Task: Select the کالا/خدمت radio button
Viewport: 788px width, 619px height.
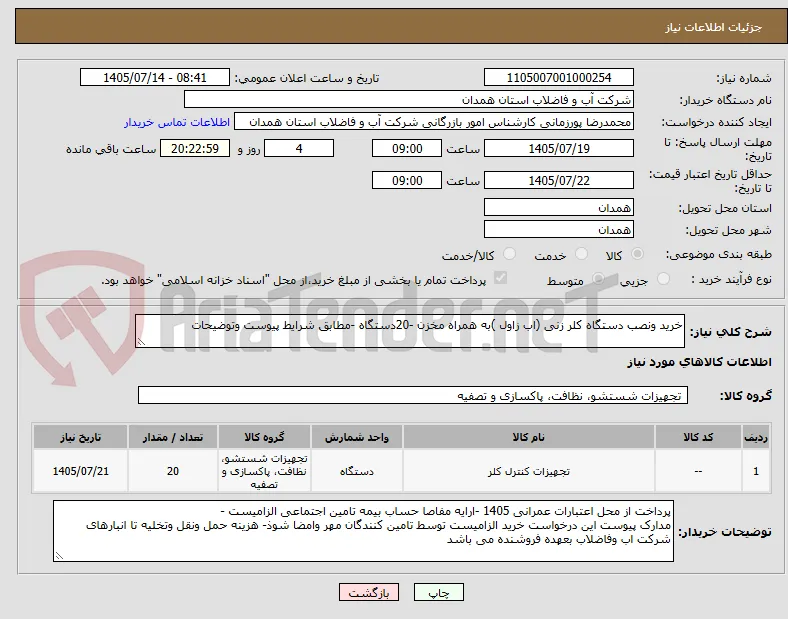Action: [x=509, y=254]
